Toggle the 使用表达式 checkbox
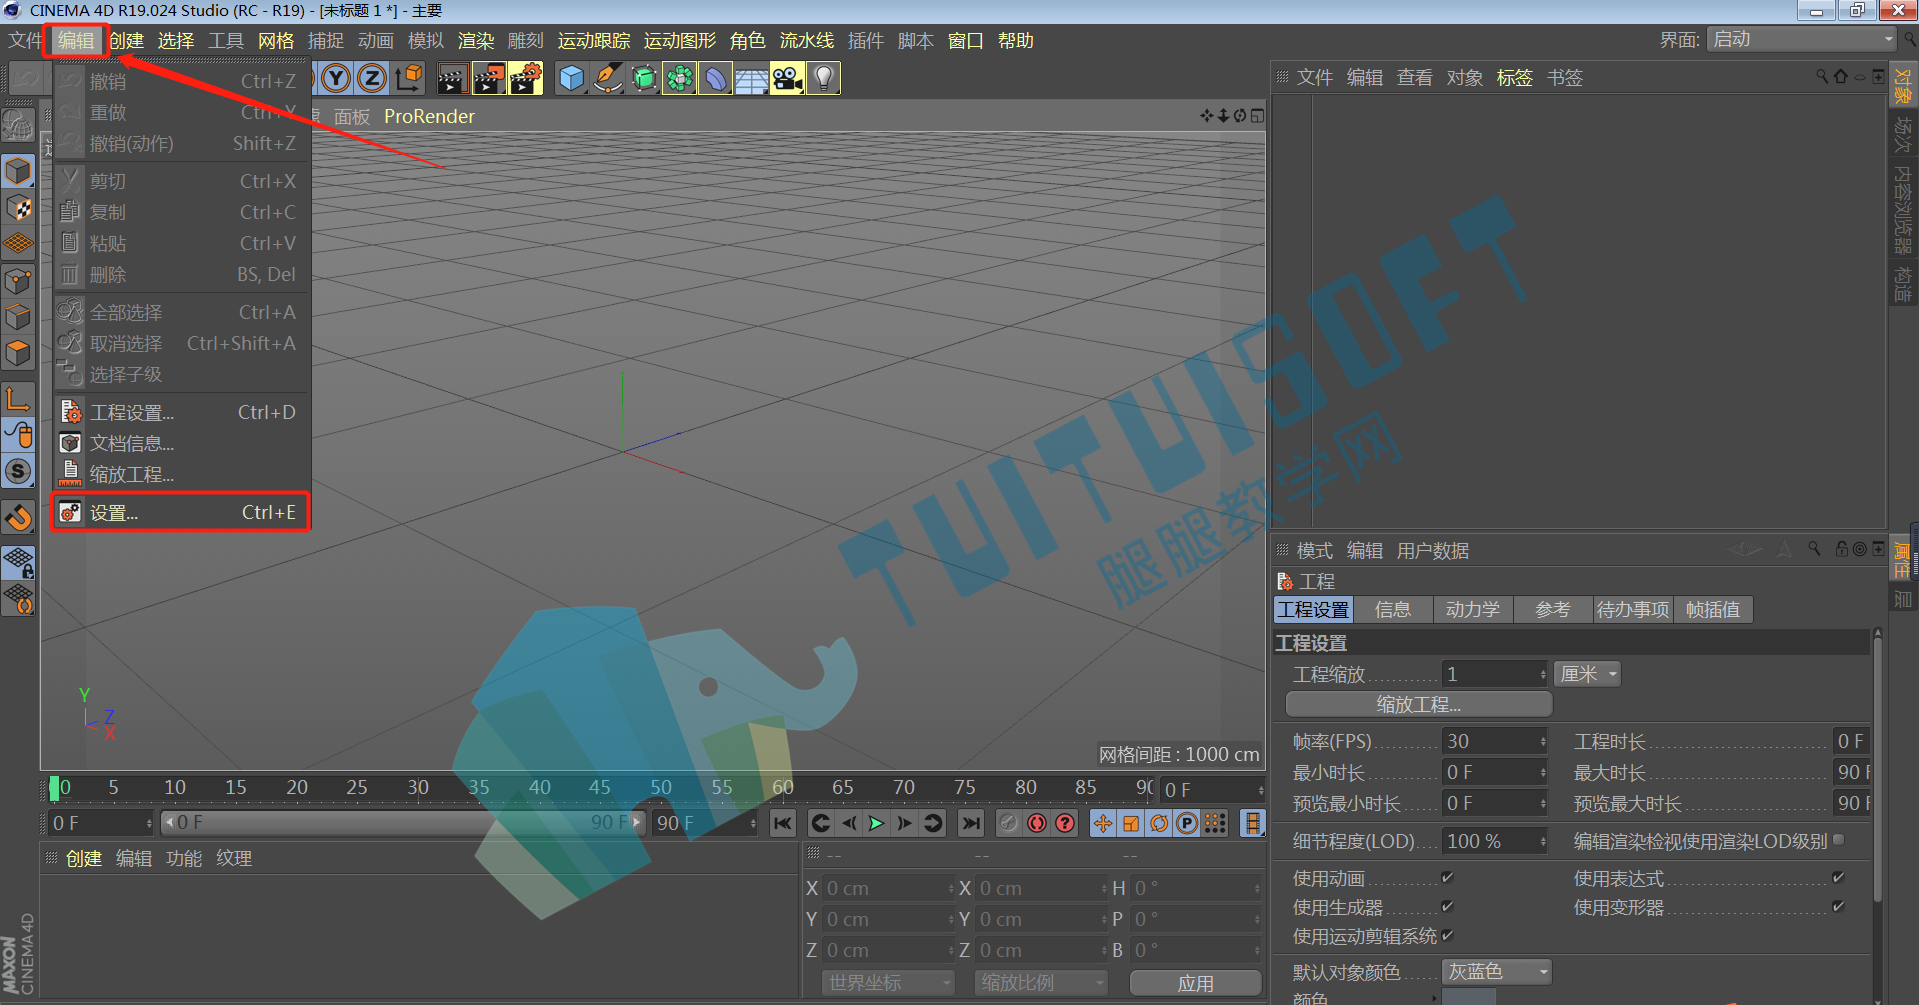This screenshot has width=1919, height=1005. (1838, 878)
